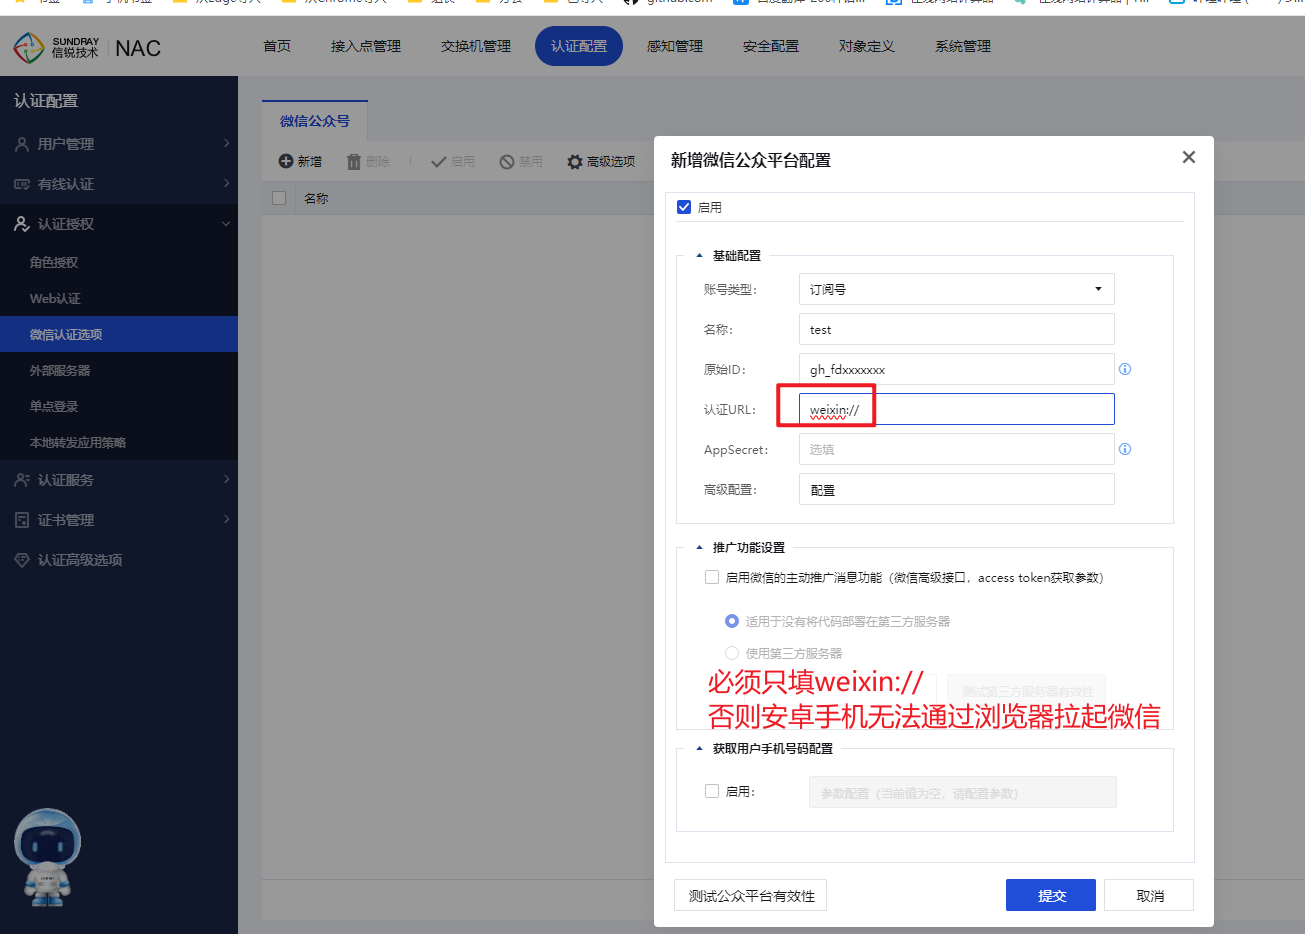Click the 用户管理 person icon
1305x934 pixels.
pos(22,144)
